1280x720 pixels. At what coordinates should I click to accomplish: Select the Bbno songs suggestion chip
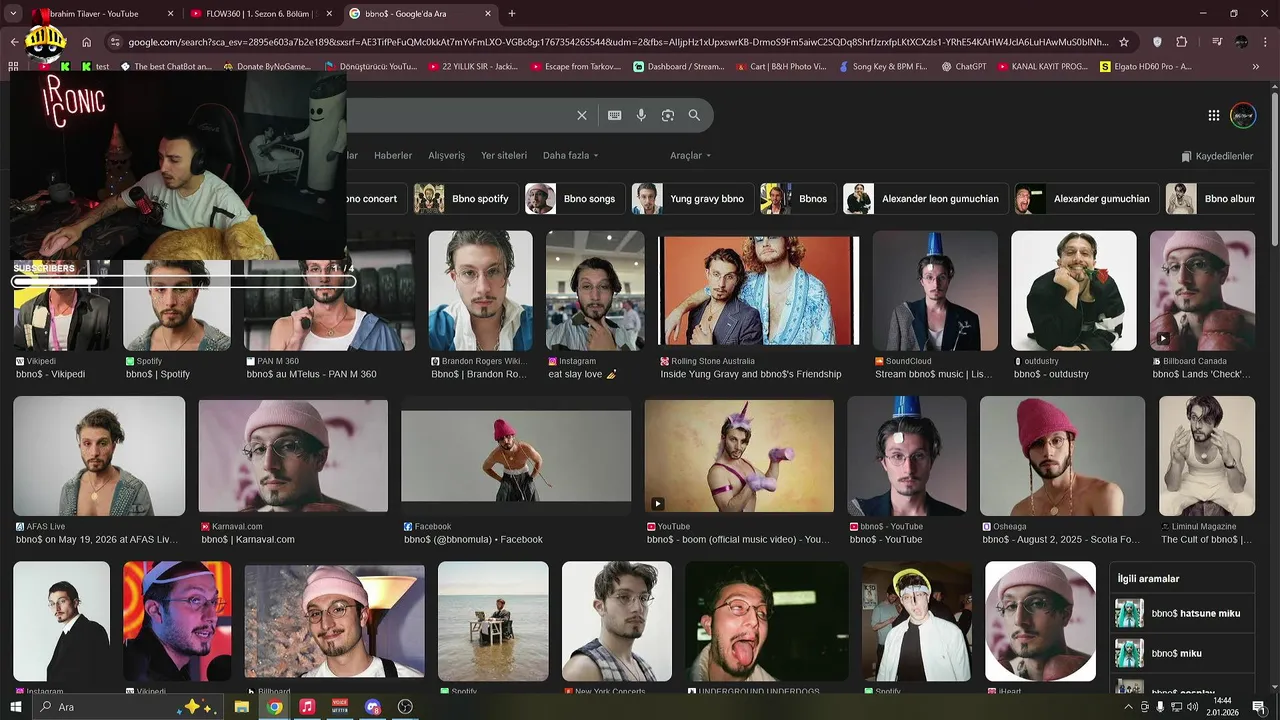click(576, 199)
